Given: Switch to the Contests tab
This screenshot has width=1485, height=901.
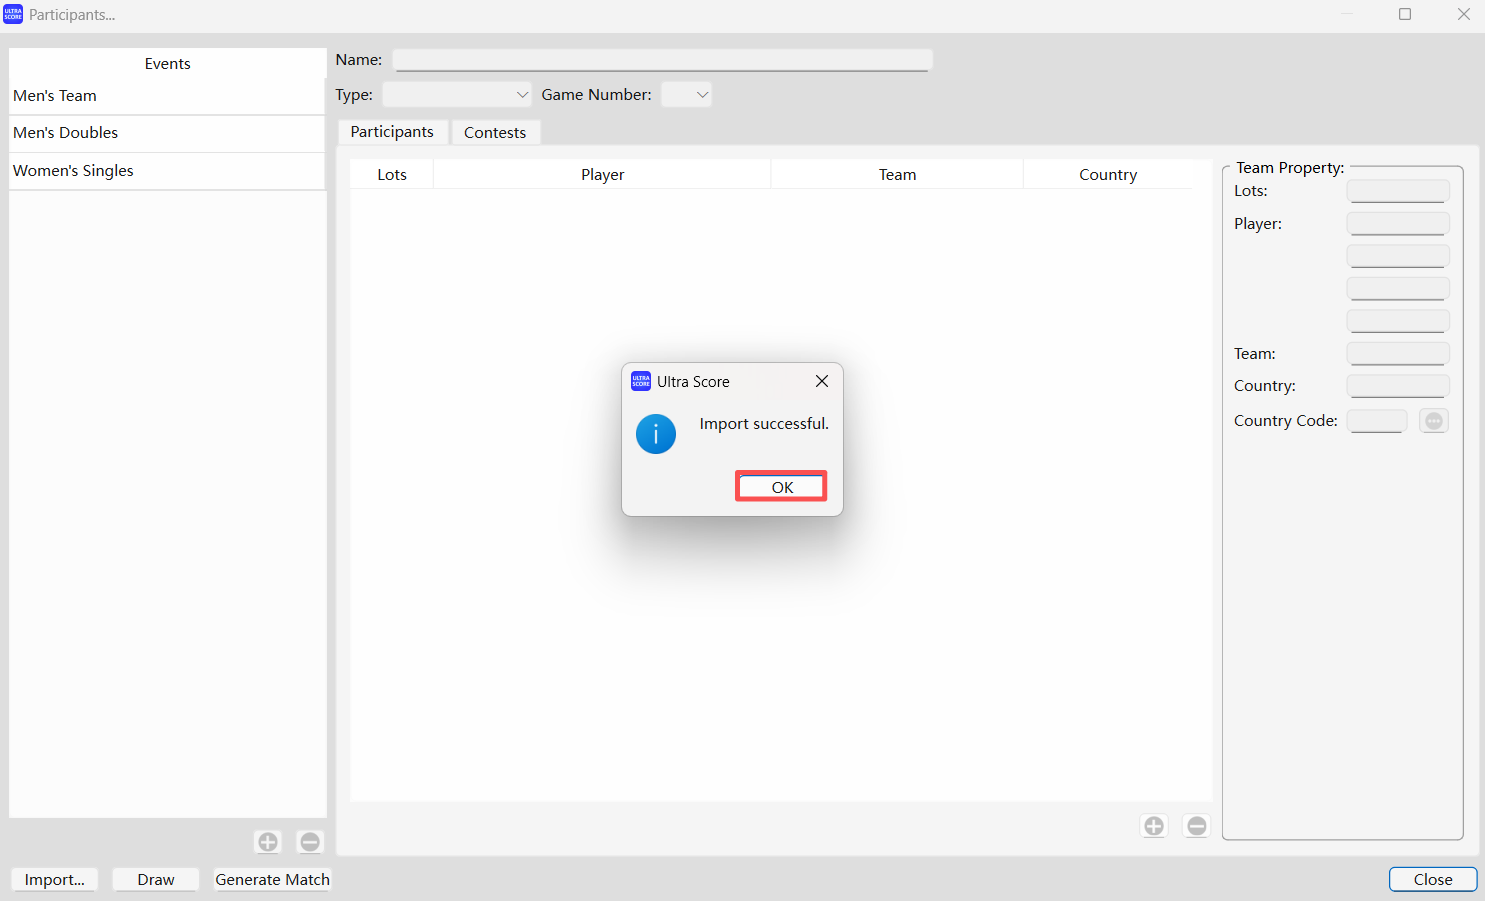Looking at the screenshot, I should pos(495,132).
